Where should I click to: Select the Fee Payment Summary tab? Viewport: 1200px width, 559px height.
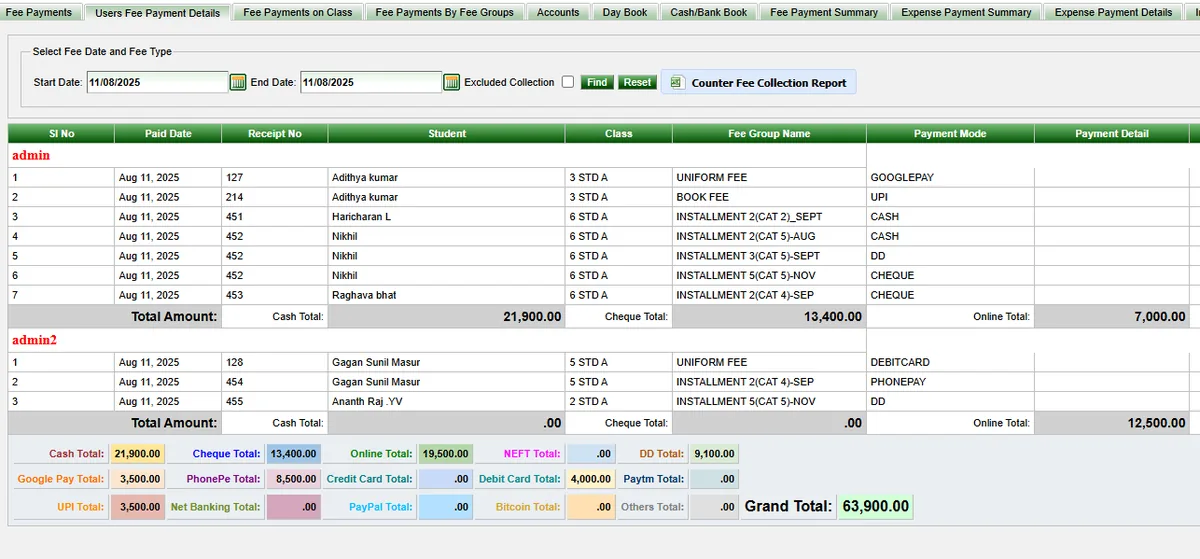click(824, 12)
